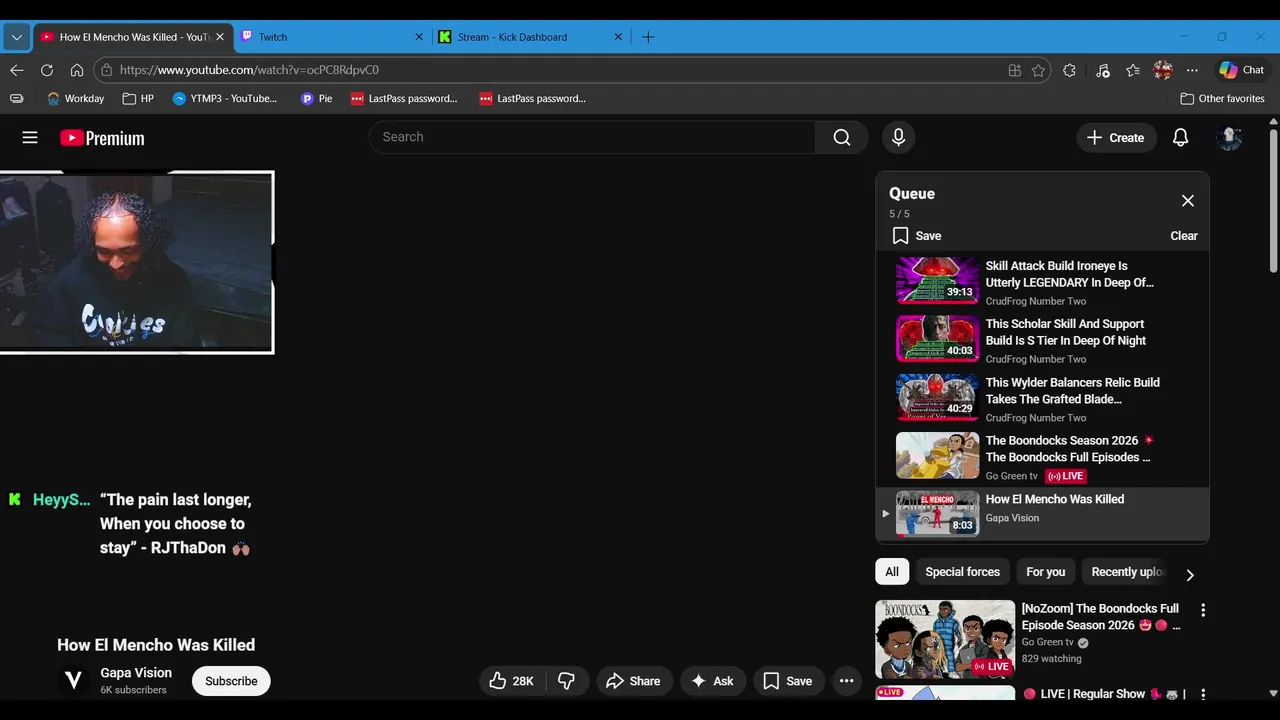Viewport: 1280px width, 720px height.
Task: Dislike the video
Action: coord(566,681)
